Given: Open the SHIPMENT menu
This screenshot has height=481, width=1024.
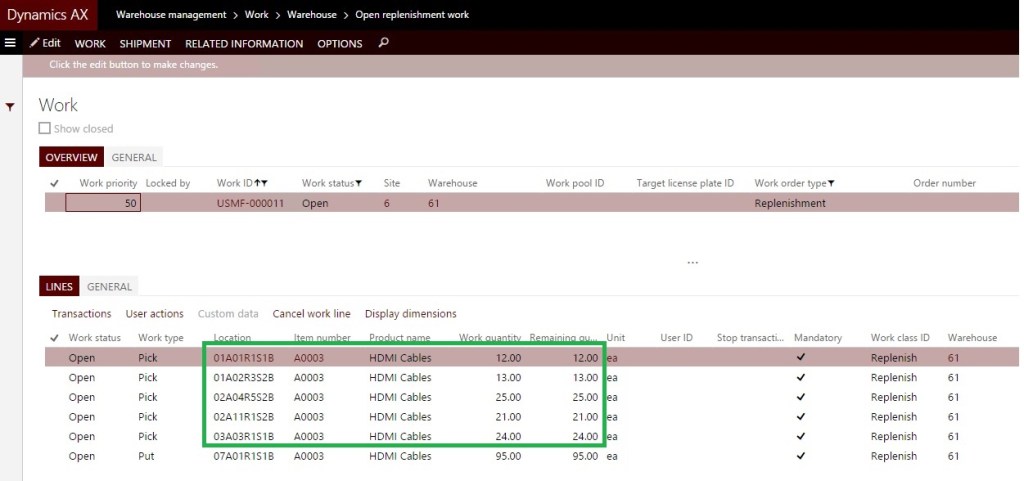Looking at the screenshot, I should [145, 44].
